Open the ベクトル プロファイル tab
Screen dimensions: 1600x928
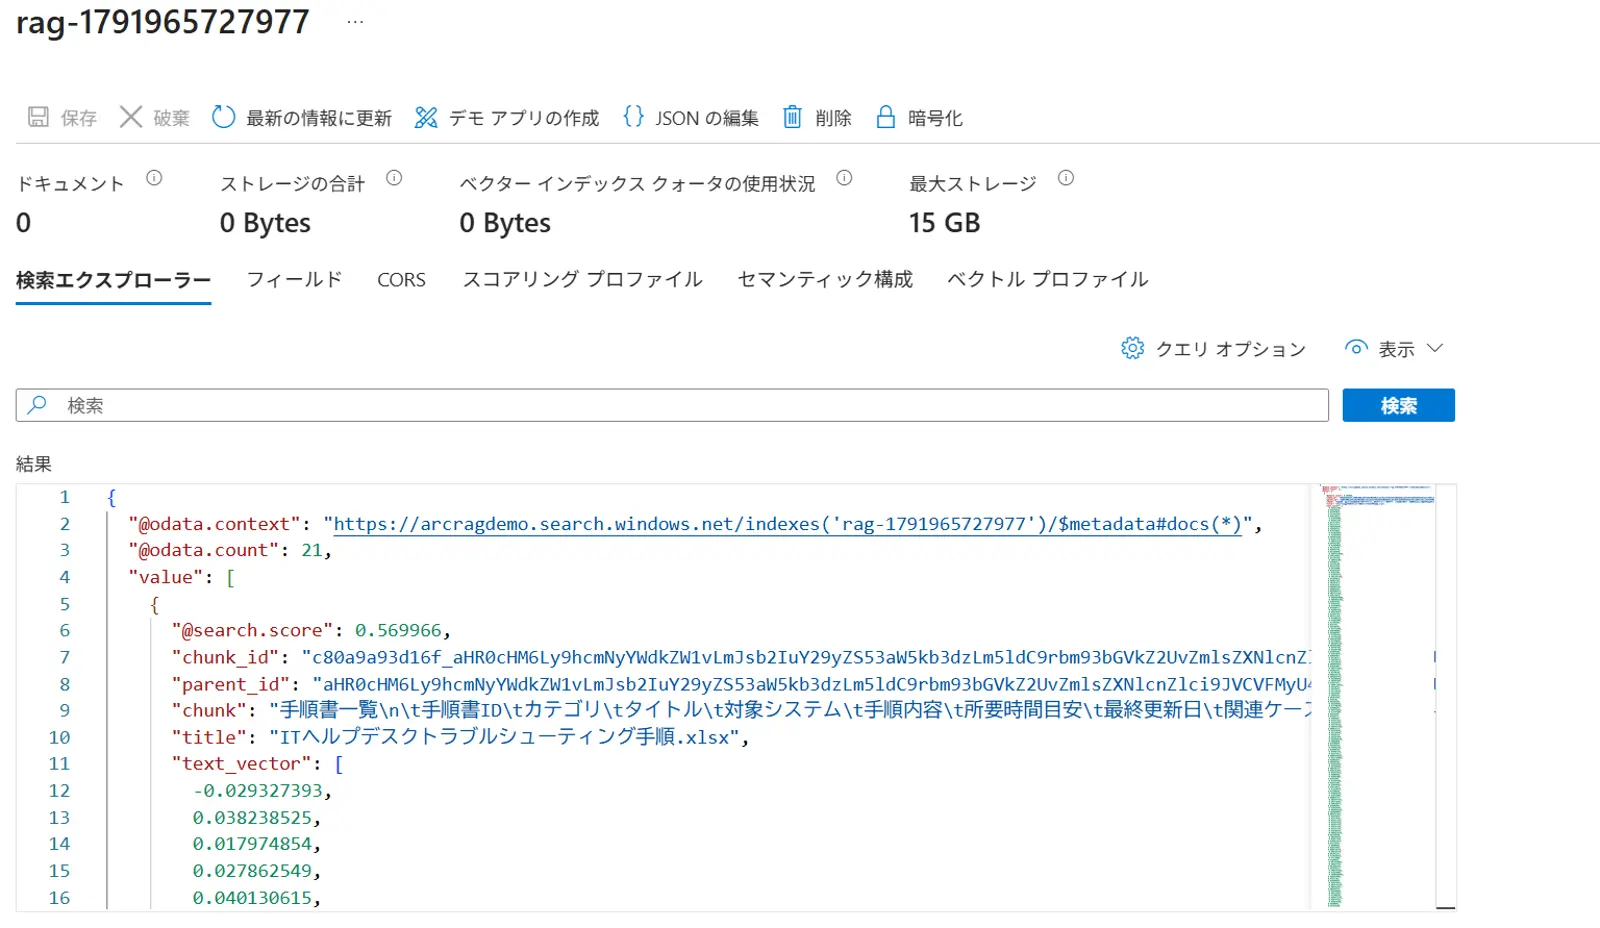[x=1047, y=280]
